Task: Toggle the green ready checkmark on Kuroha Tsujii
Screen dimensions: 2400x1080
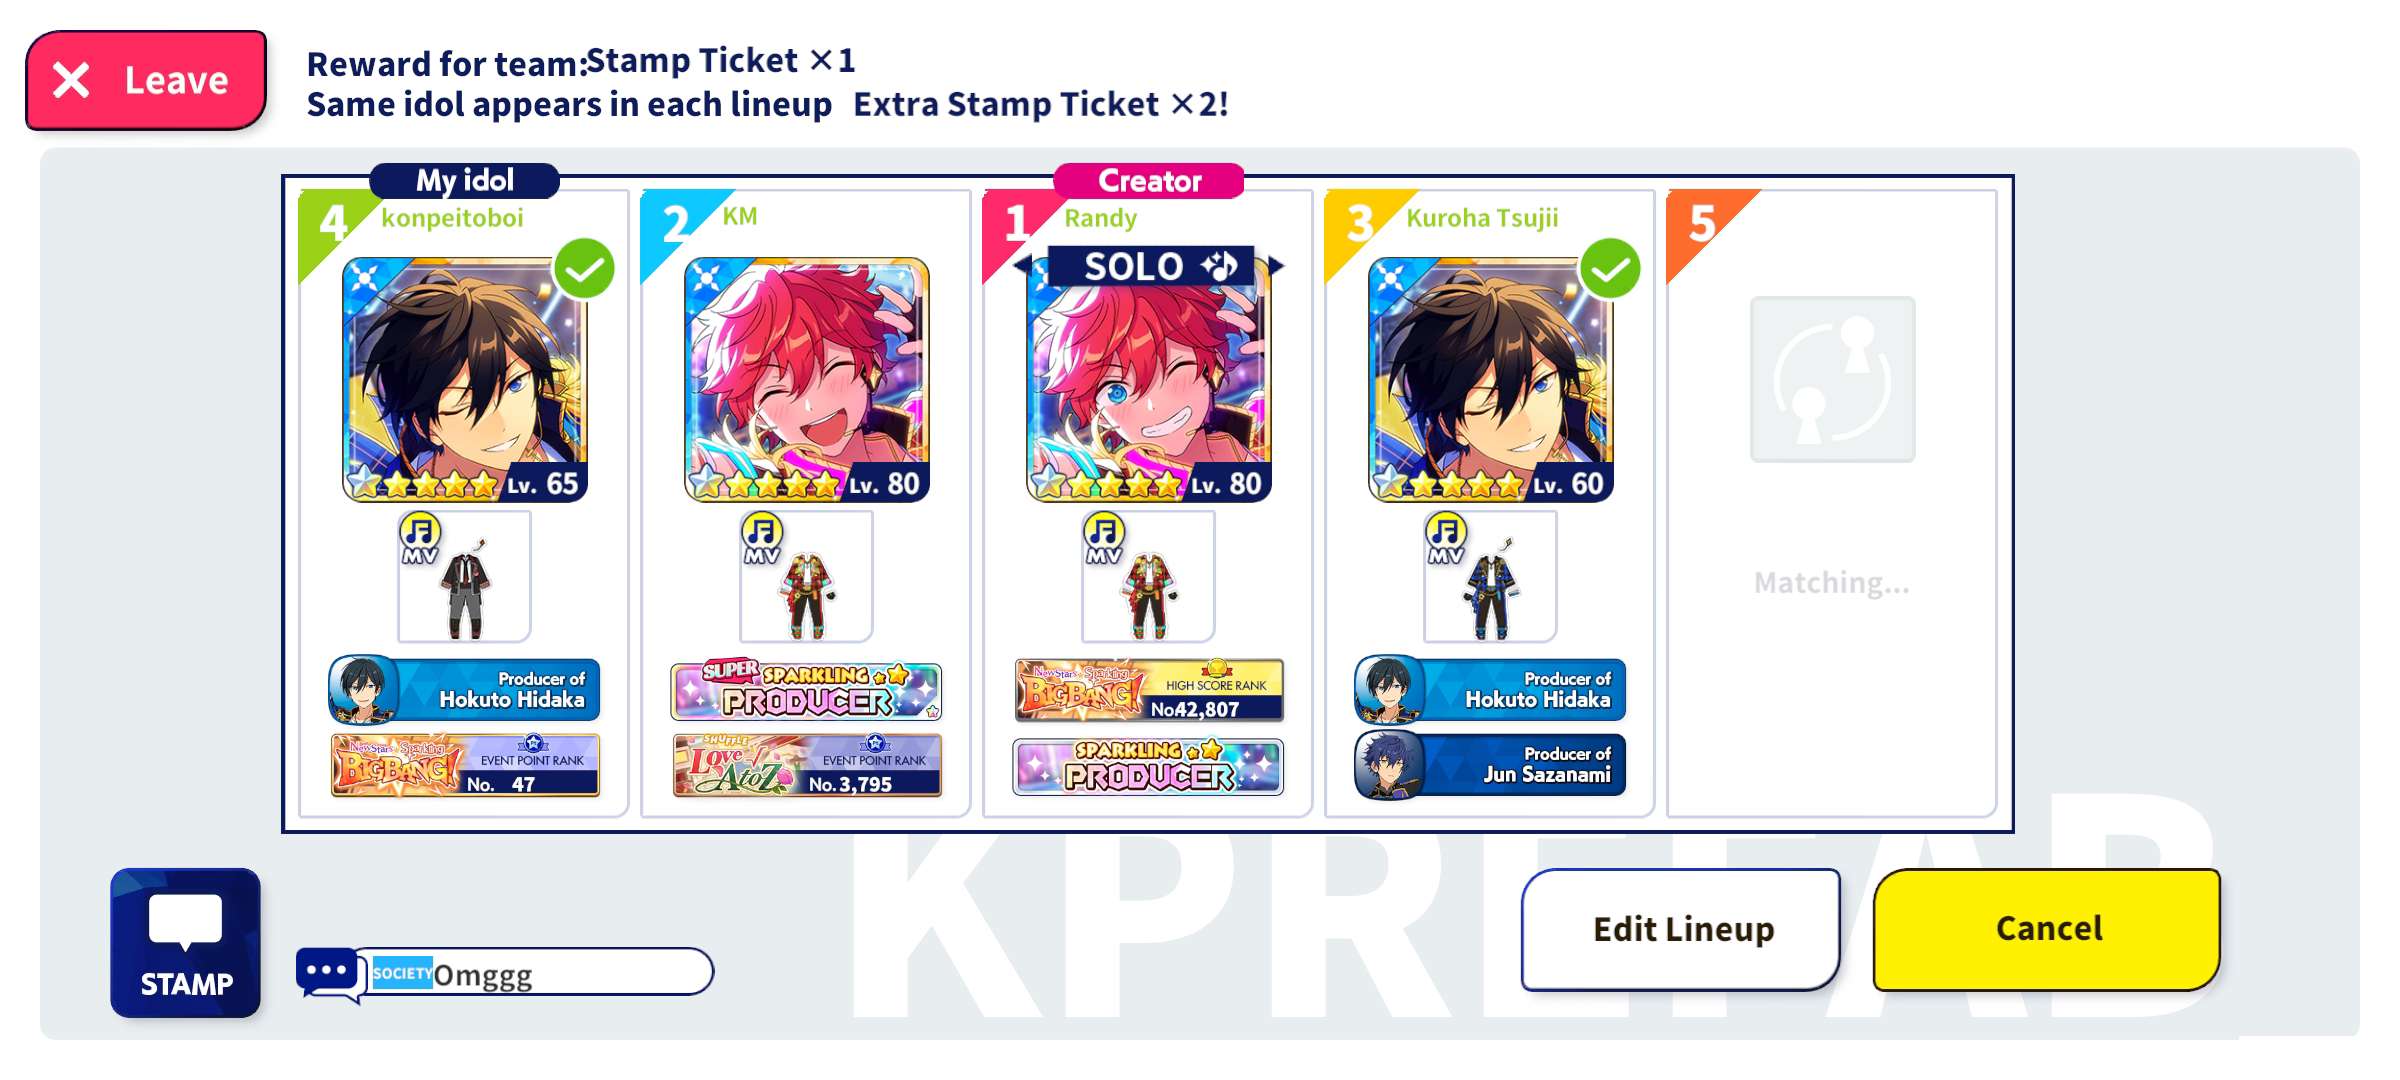Action: pyautogui.click(x=1610, y=269)
